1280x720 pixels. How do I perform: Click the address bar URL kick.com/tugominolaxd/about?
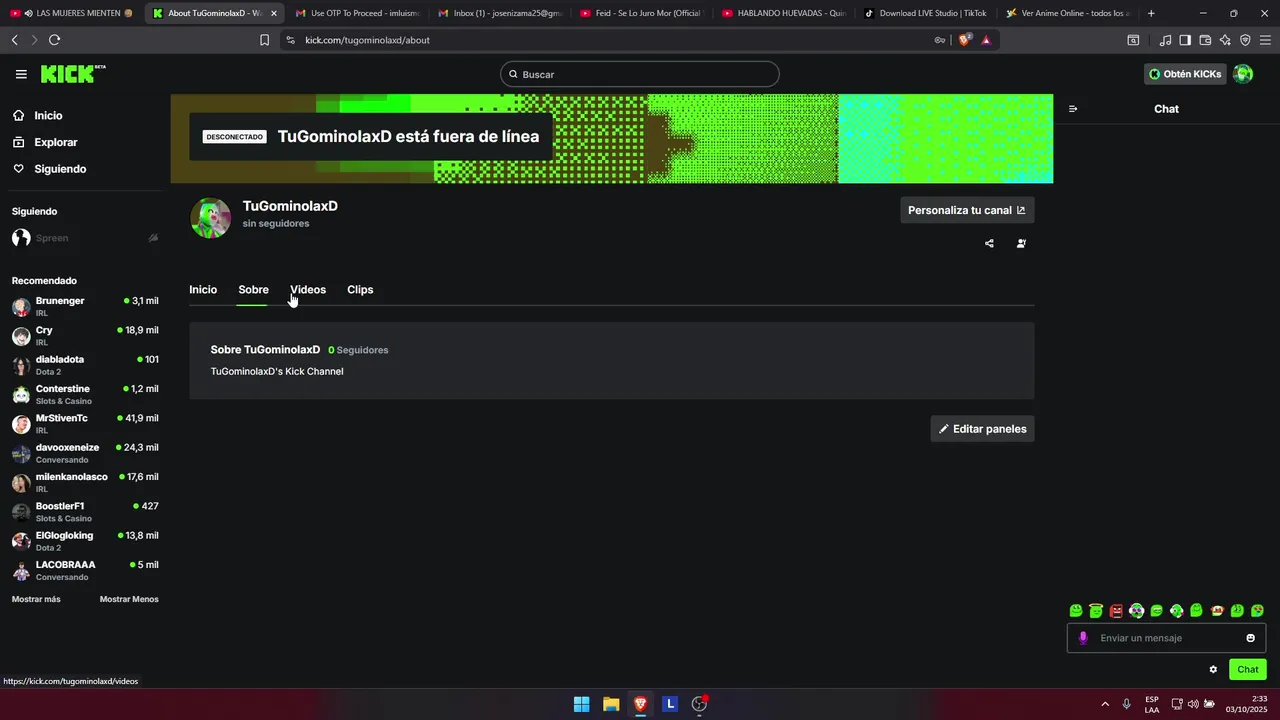(x=367, y=40)
